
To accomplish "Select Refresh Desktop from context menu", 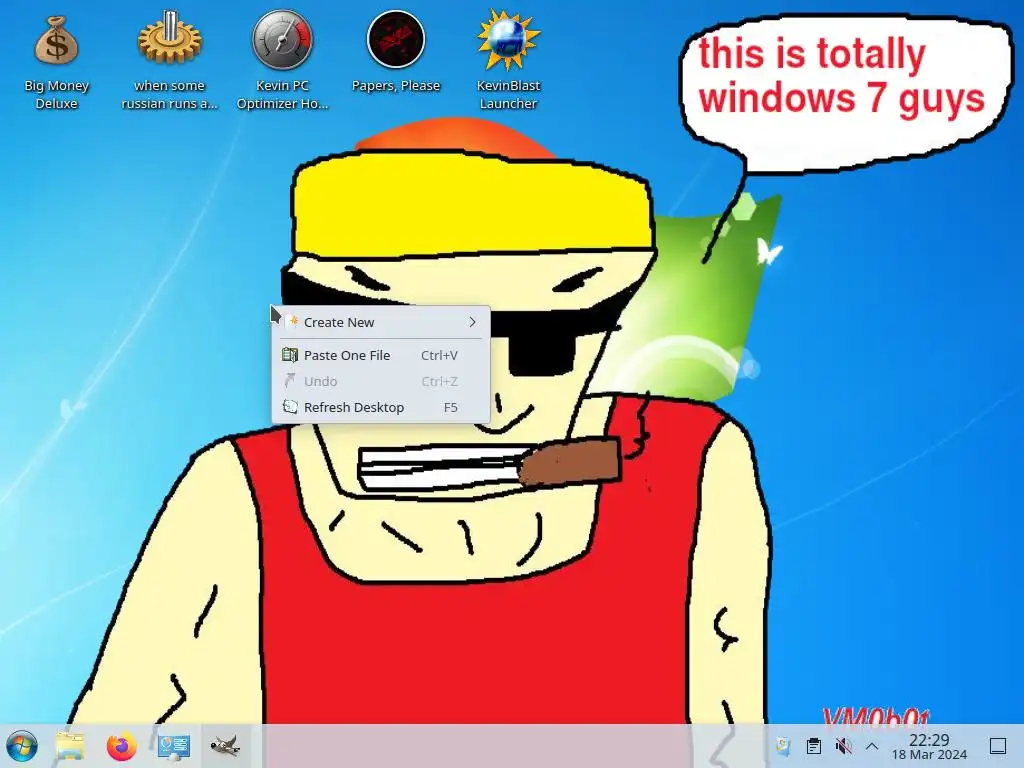I will click(381, 408).
